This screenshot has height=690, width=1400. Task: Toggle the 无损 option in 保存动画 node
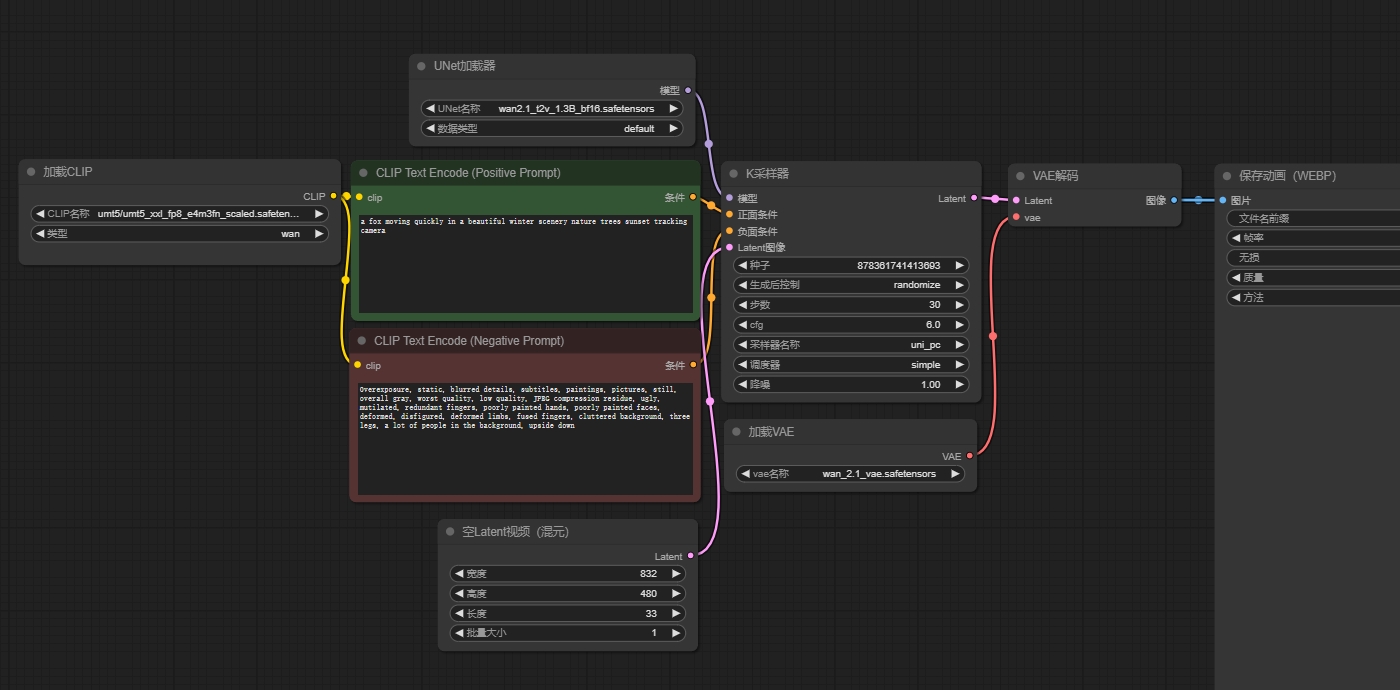(1310, 258)
